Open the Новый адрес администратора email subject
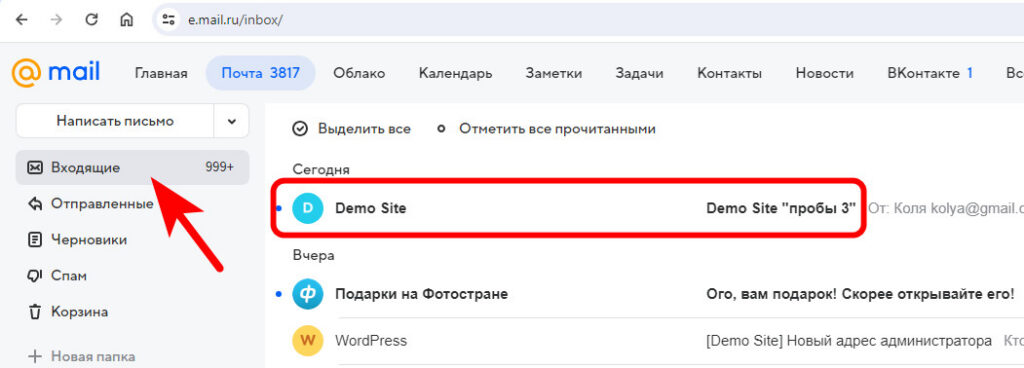The height and width of the screenshot is (368, 1024). 849,341
